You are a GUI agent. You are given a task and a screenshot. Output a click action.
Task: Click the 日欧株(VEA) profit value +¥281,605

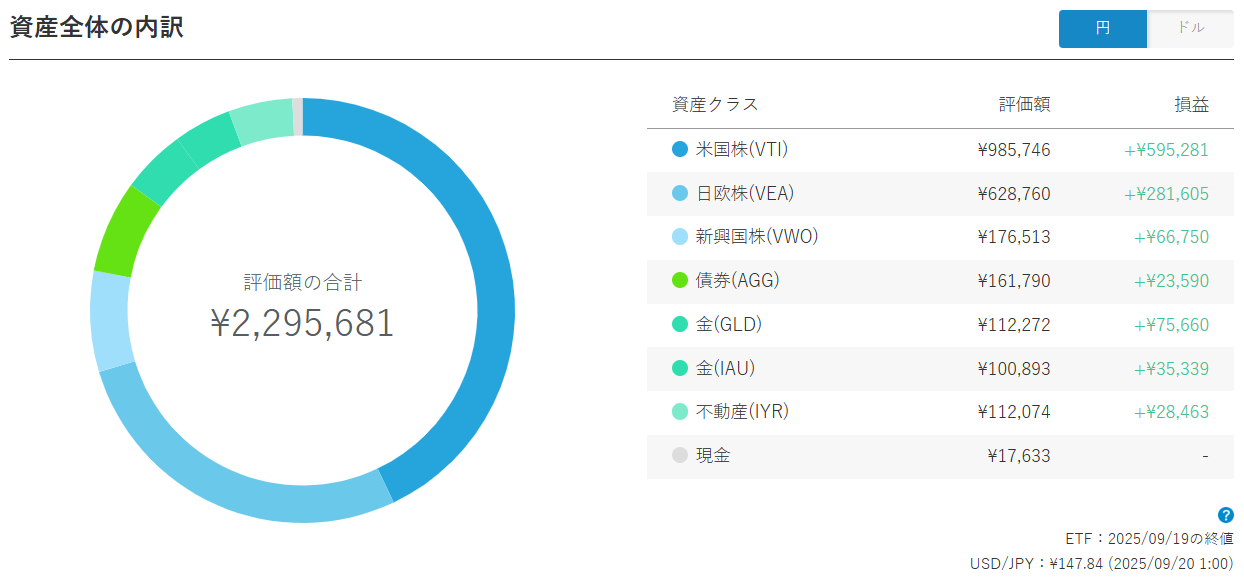click(x=1166, y=194)
